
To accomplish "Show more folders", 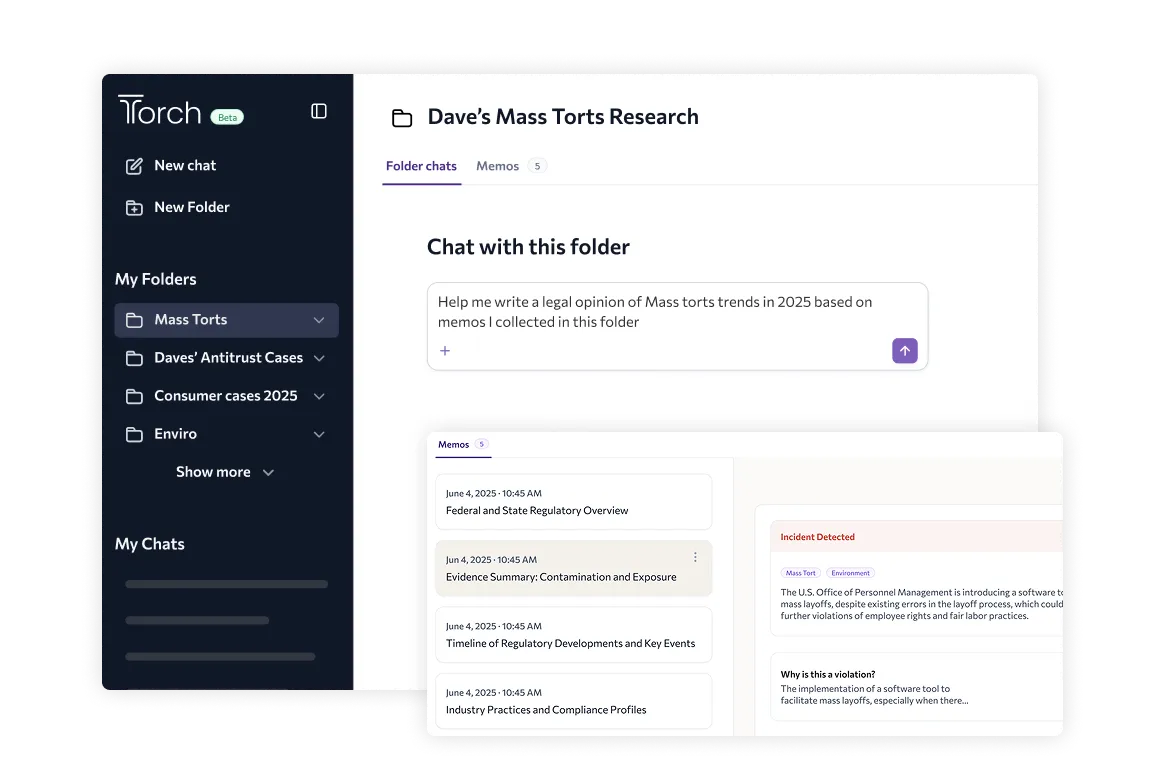I will (x=226, y=472).
